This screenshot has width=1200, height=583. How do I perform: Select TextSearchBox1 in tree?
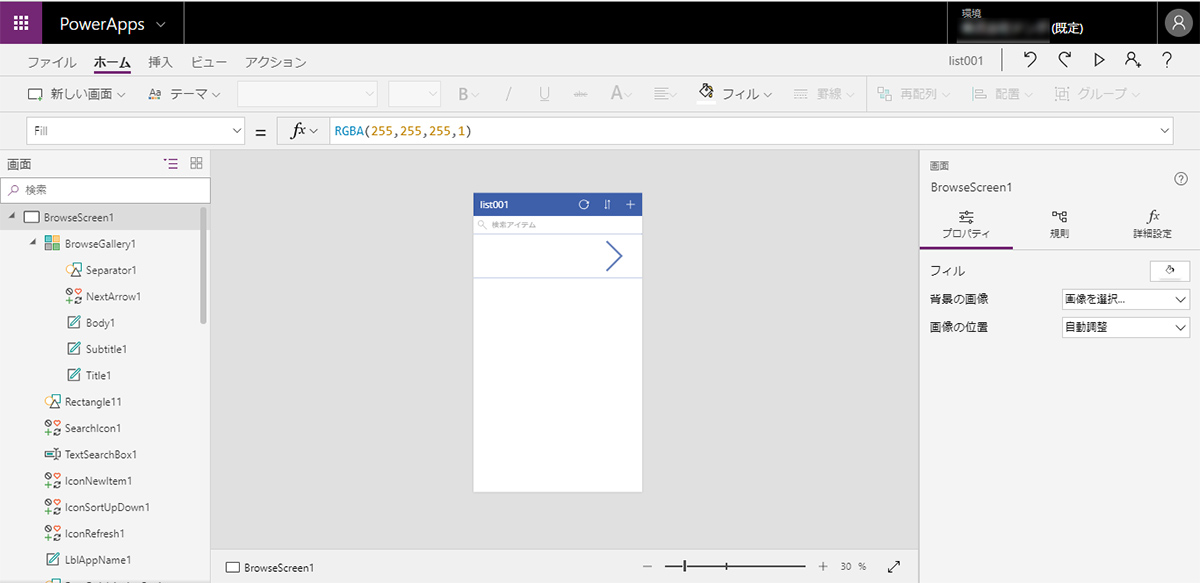click(x=101, y=454)
